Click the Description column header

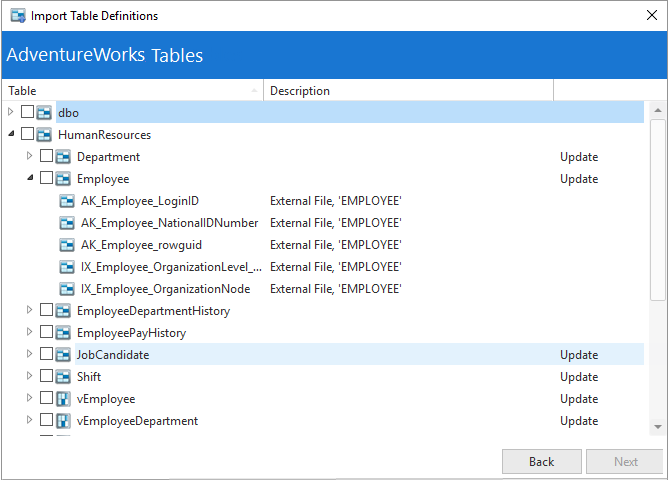click(x=408, y=91)
